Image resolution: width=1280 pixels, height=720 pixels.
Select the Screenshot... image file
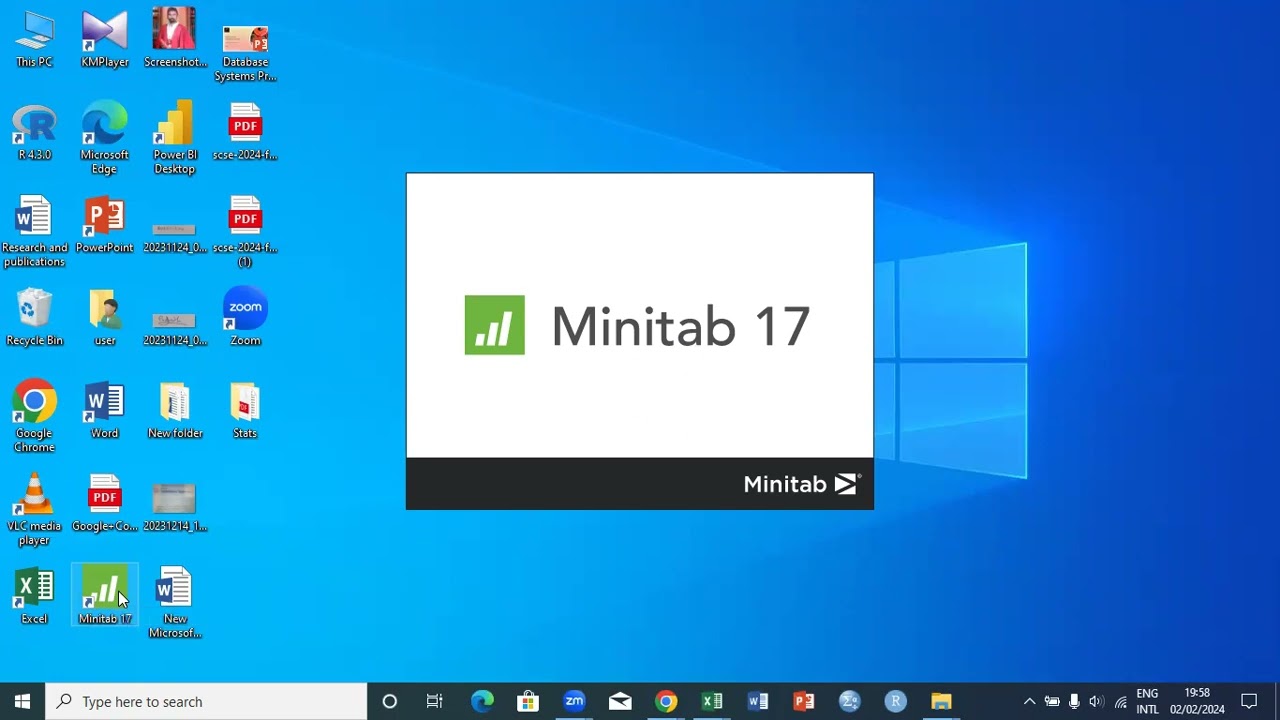coord(175,39)
